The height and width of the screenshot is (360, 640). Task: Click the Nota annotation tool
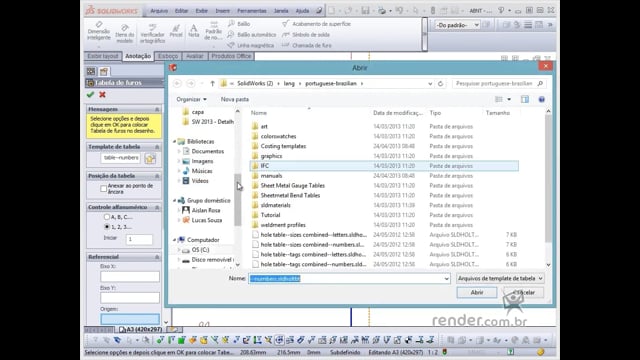(193, 31)
